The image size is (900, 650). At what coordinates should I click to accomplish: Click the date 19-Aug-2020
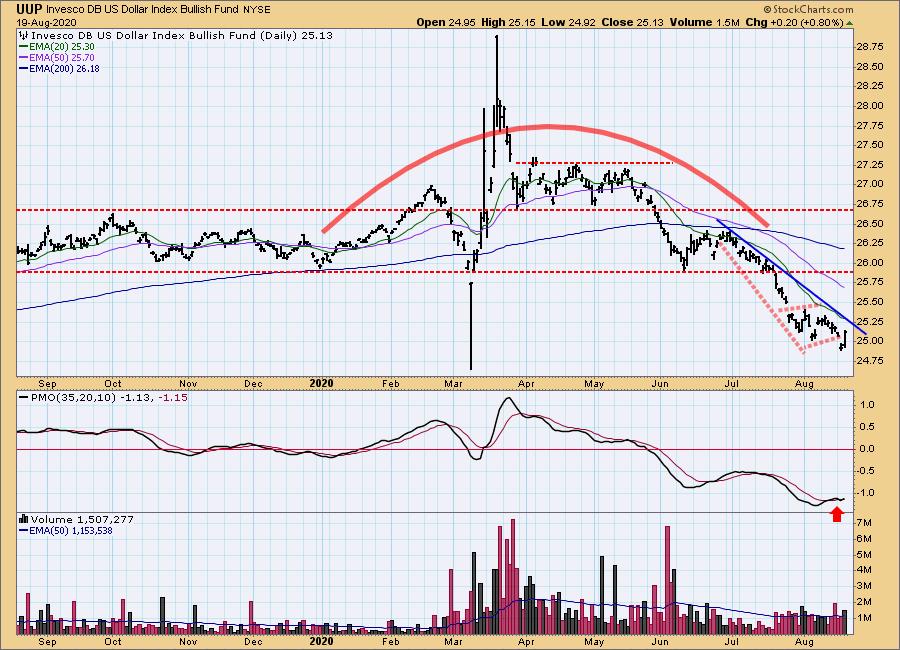point(45,23)
